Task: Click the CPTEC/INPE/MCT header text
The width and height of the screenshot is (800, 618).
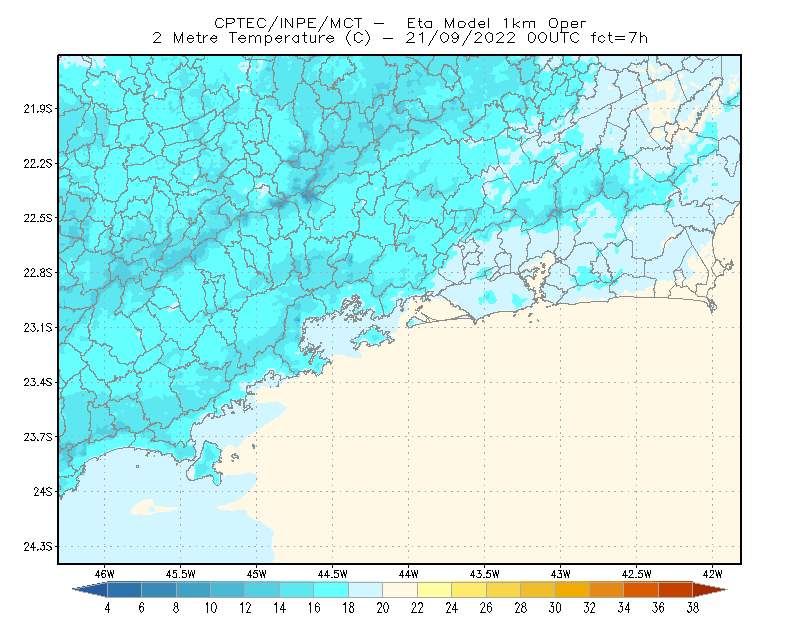Action: coord(288,23)
